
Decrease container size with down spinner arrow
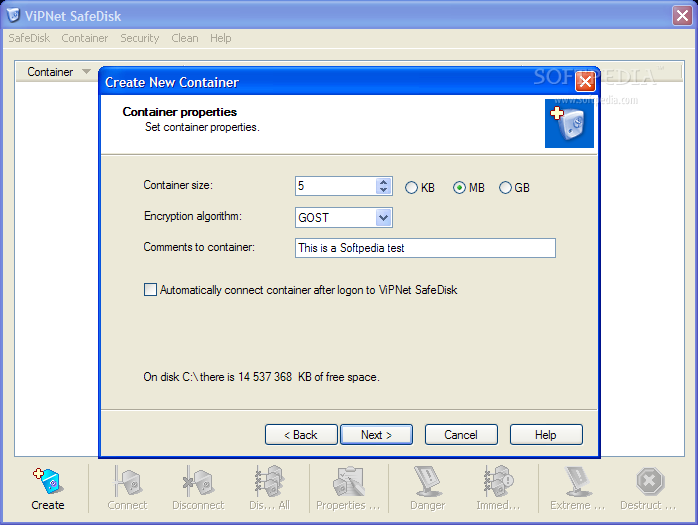[x=383, y=190]
